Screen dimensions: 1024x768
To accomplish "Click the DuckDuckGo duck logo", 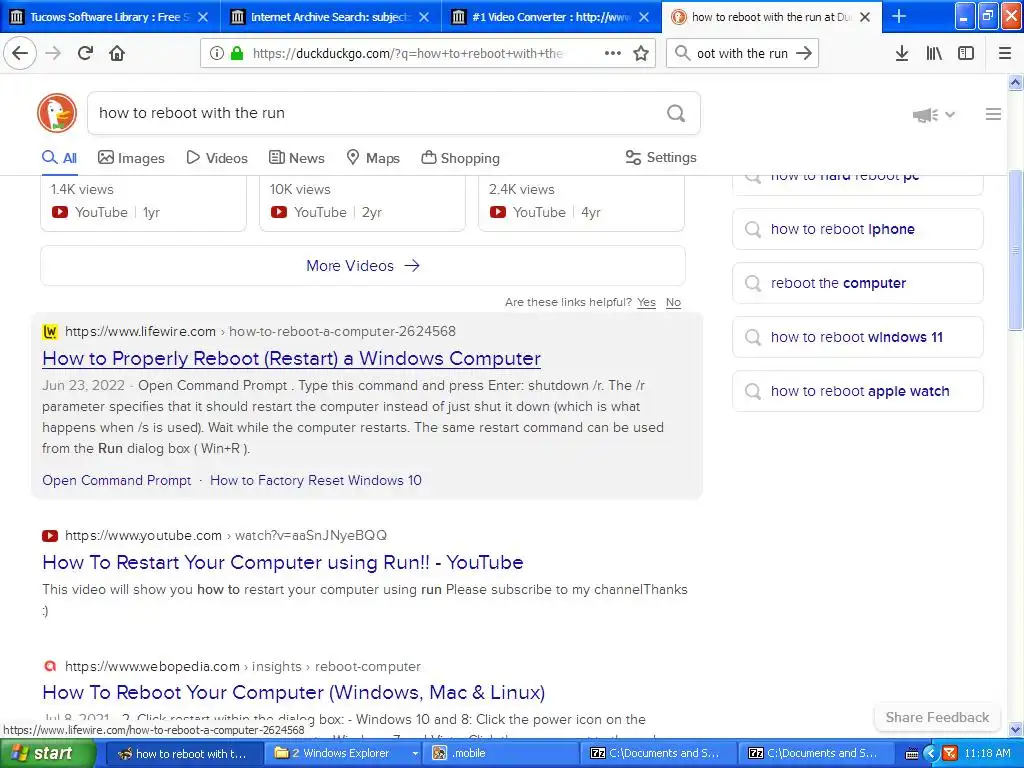I will point(57,113).
